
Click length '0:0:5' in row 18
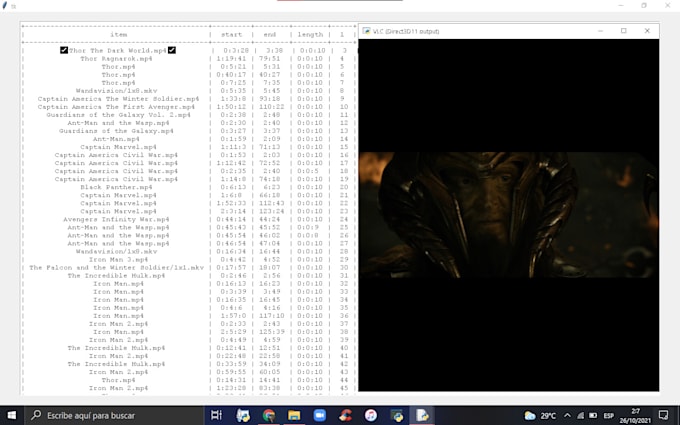point(308,171)
